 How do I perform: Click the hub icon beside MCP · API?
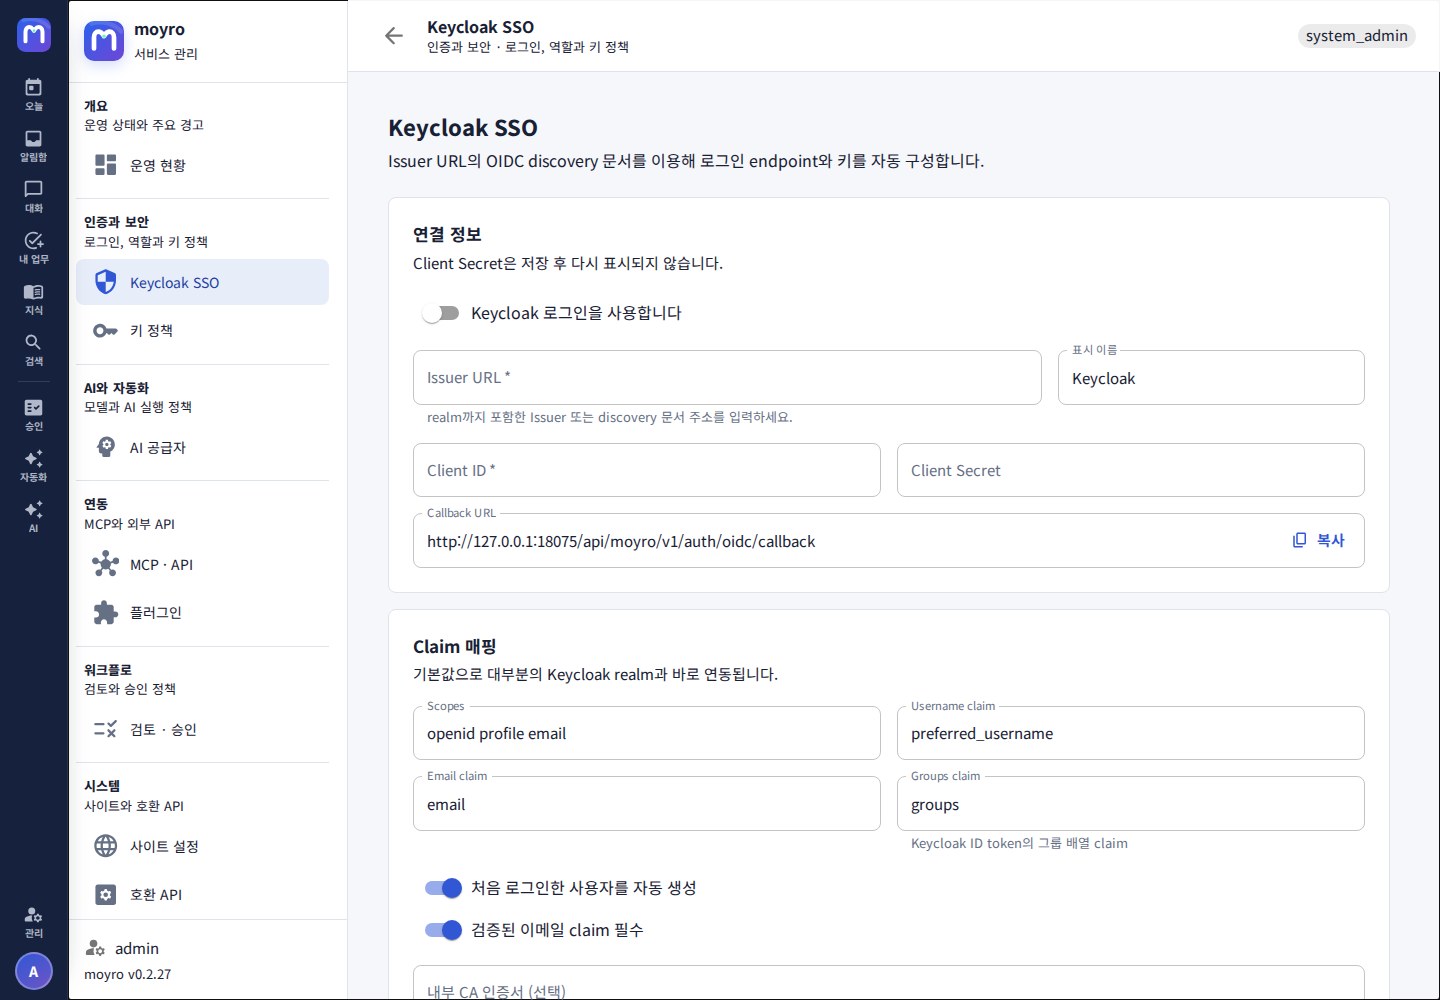pyautogui.click(x=106, y=564)
